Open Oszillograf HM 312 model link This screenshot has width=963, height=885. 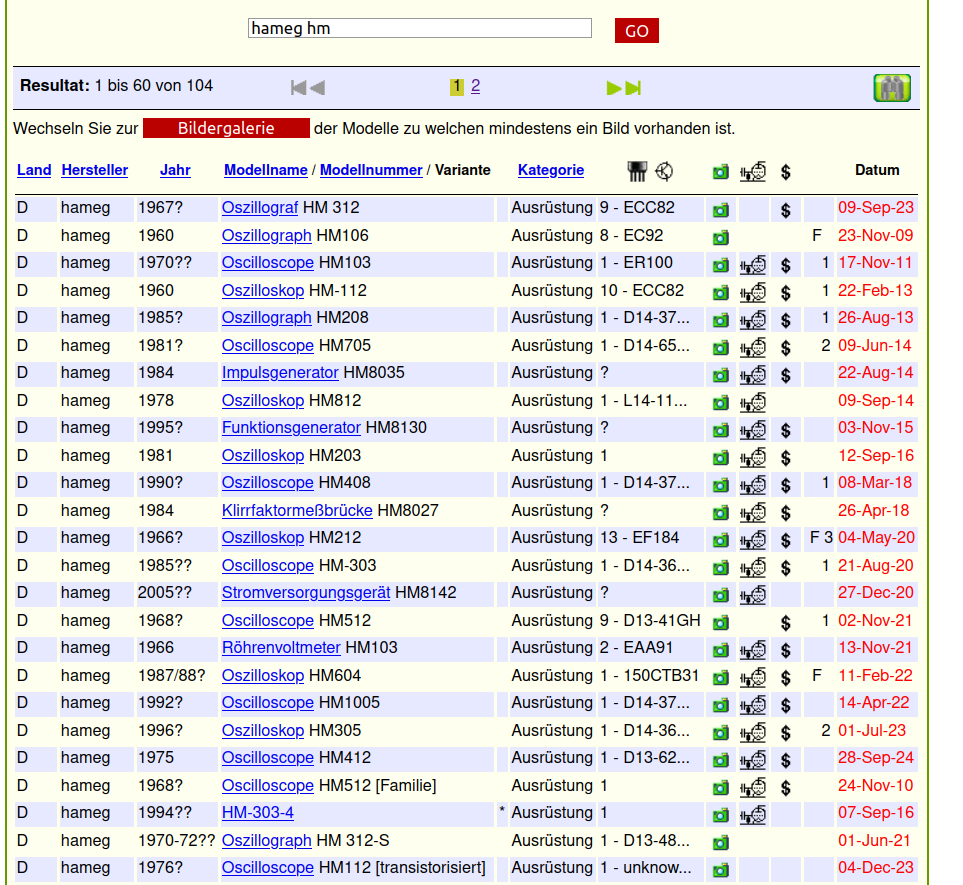[260, 208]
